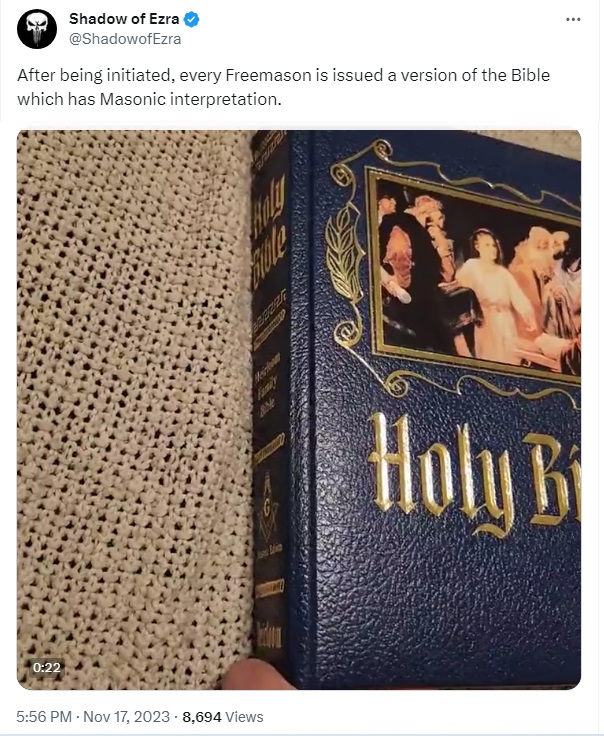Click the fingertip at video bottom
Viewport: 604px width, 736px height.
(251, 675)
